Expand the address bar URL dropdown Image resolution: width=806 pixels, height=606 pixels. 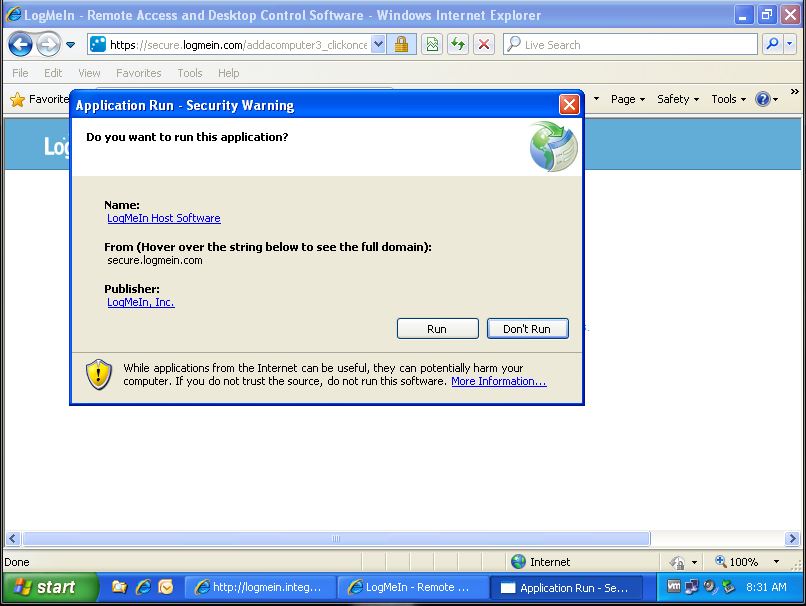point(378,44)
